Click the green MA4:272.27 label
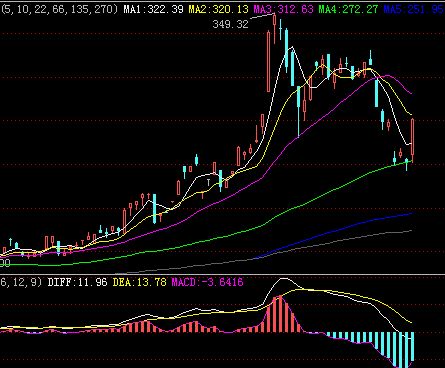445x368 pixels. pos(348,9)
